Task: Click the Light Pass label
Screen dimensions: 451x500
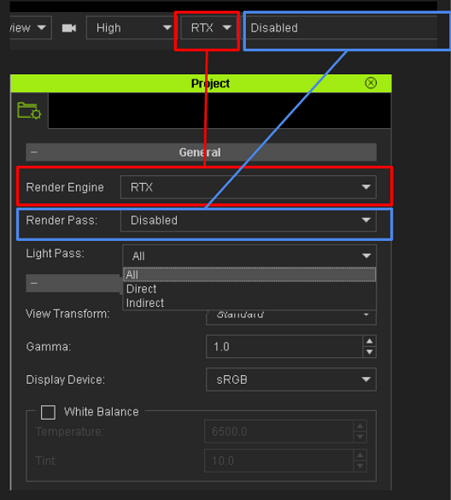Action: click(x=55, y=253)
